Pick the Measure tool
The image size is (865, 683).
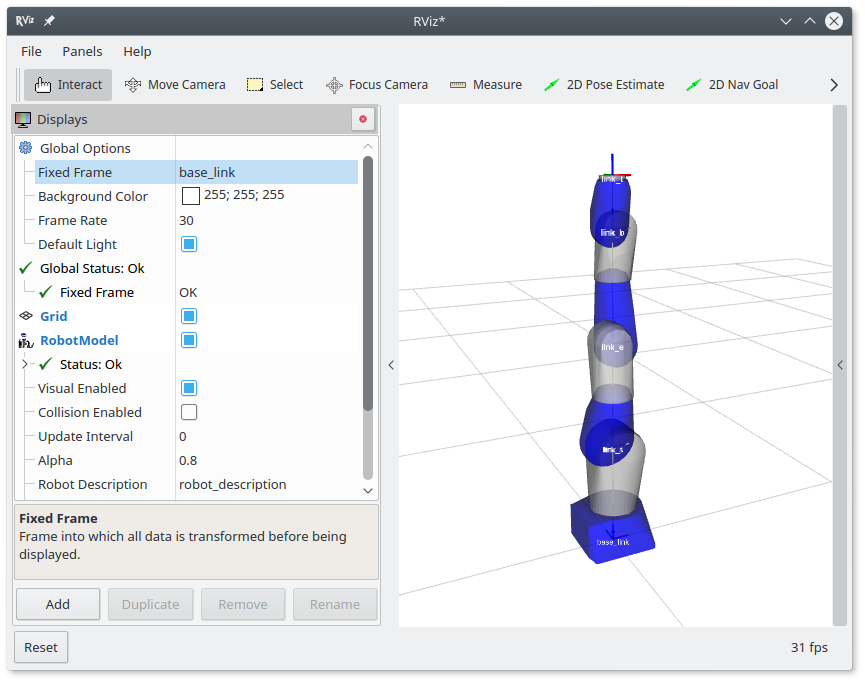coord(486,85)
